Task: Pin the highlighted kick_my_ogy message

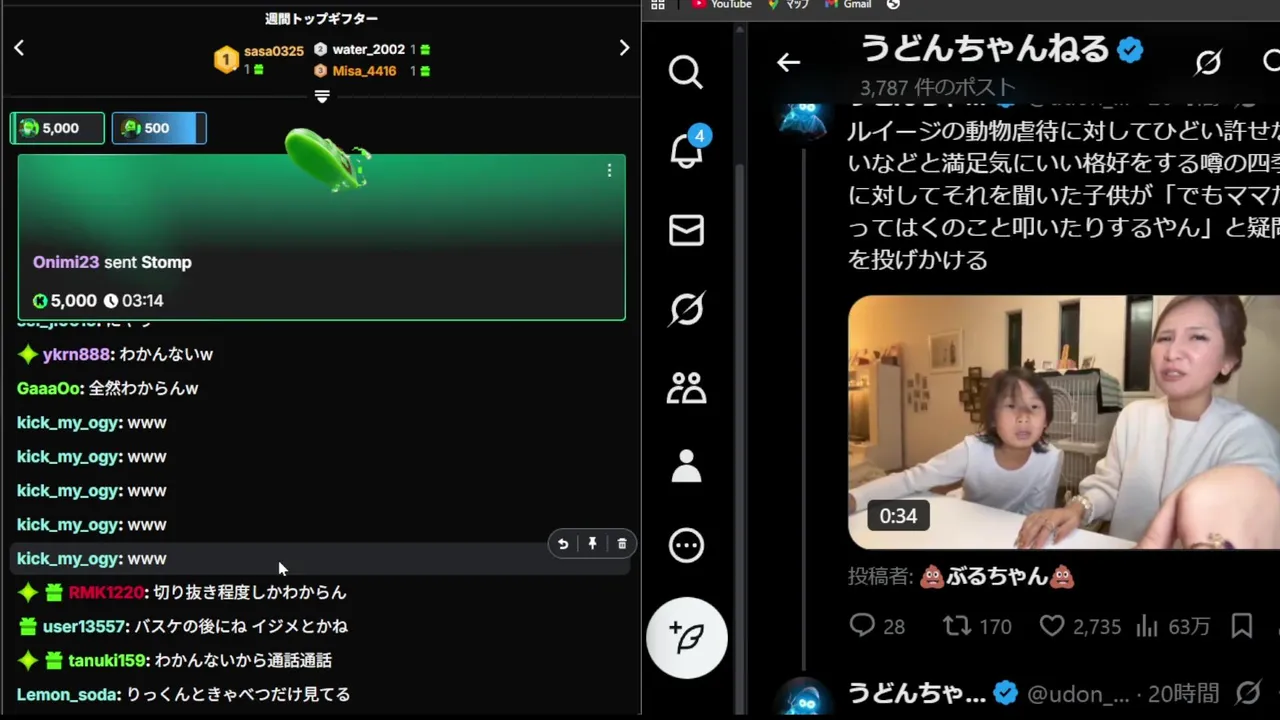Action: (592, 543)
